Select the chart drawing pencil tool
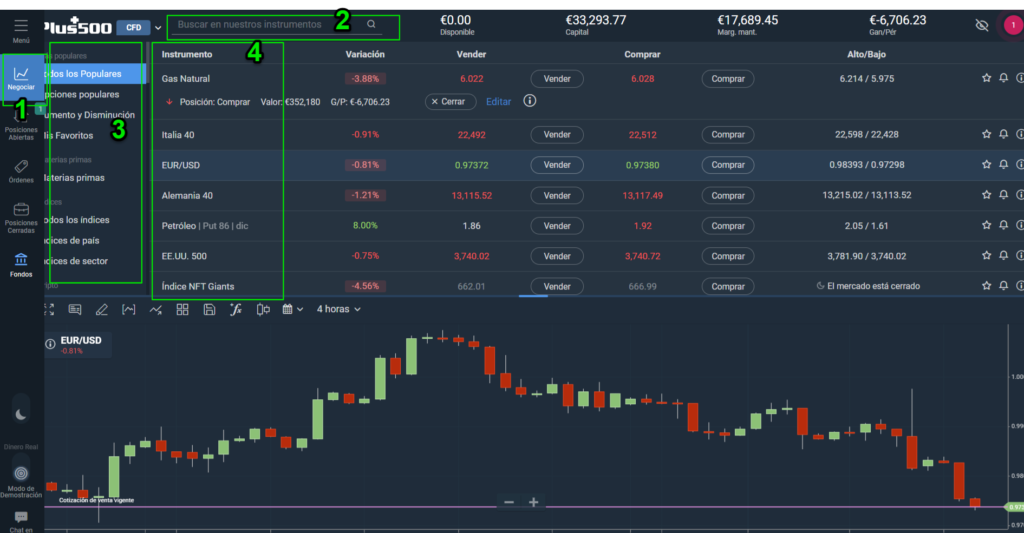The height and width of the screenshot is (533, 1024). [102, 309]
